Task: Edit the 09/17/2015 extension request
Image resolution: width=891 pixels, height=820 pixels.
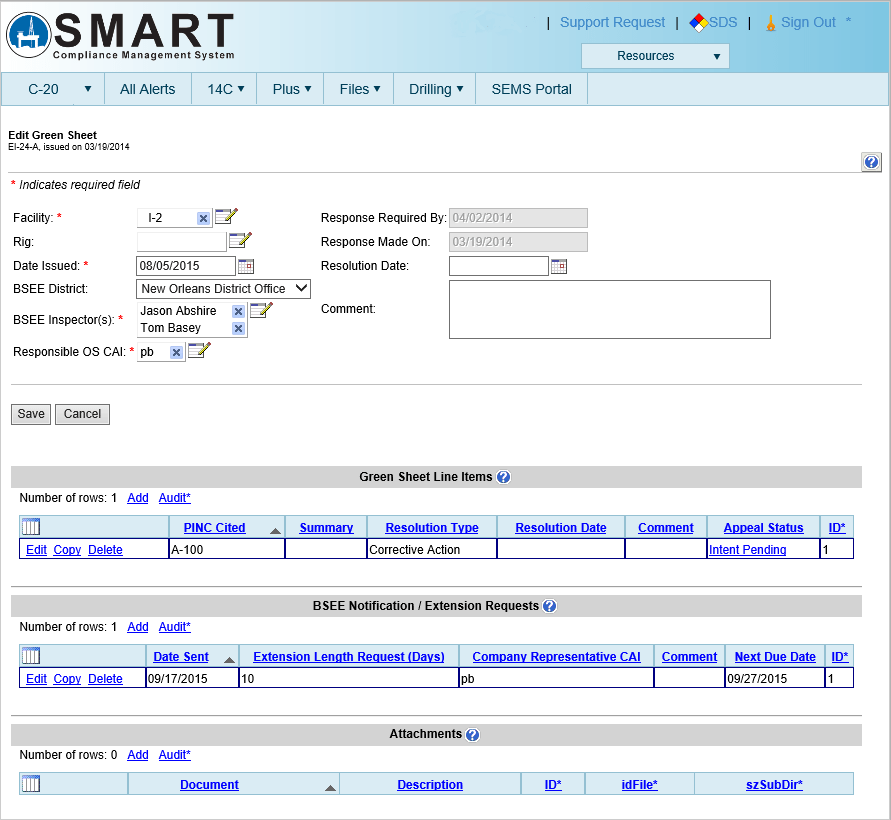Action: coord(36,679)
